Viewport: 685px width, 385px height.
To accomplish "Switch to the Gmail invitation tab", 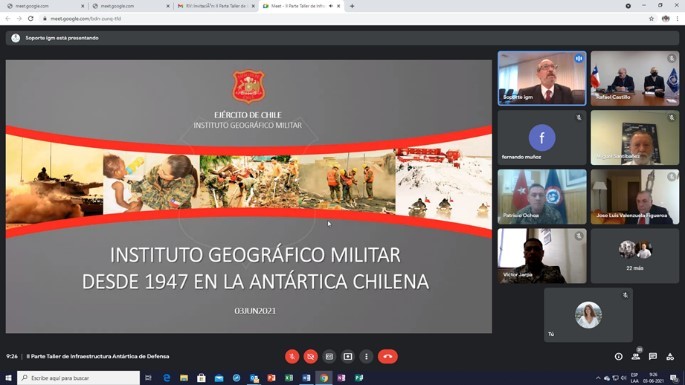I will click(216, 6).
